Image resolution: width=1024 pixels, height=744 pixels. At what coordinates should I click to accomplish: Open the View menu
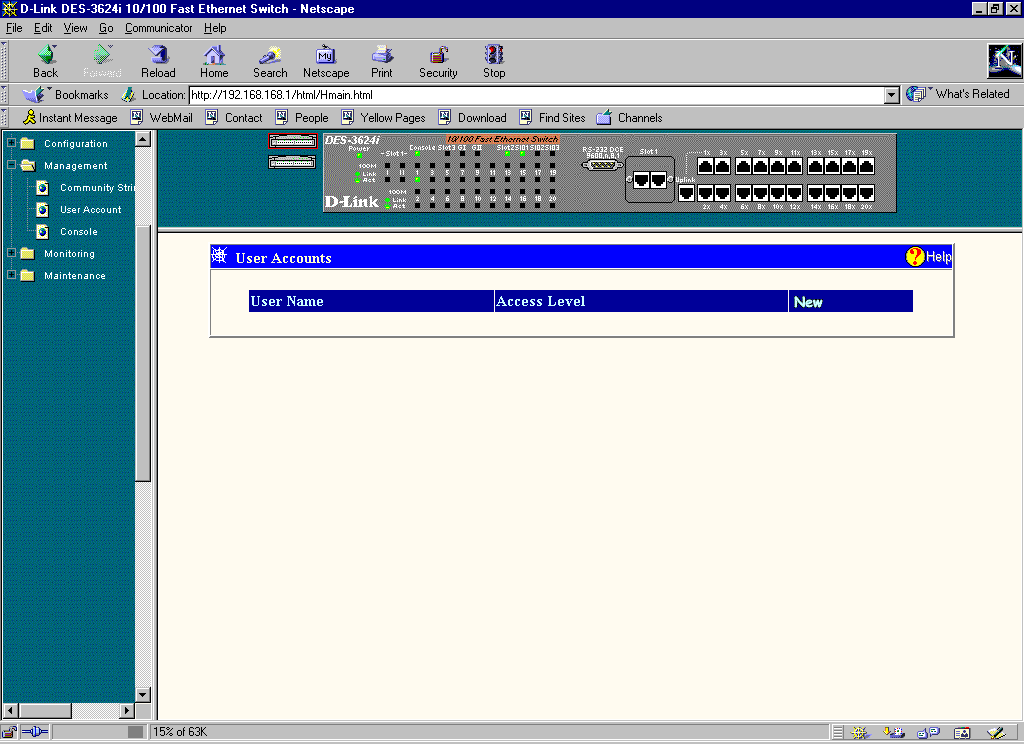click(75, 28)
